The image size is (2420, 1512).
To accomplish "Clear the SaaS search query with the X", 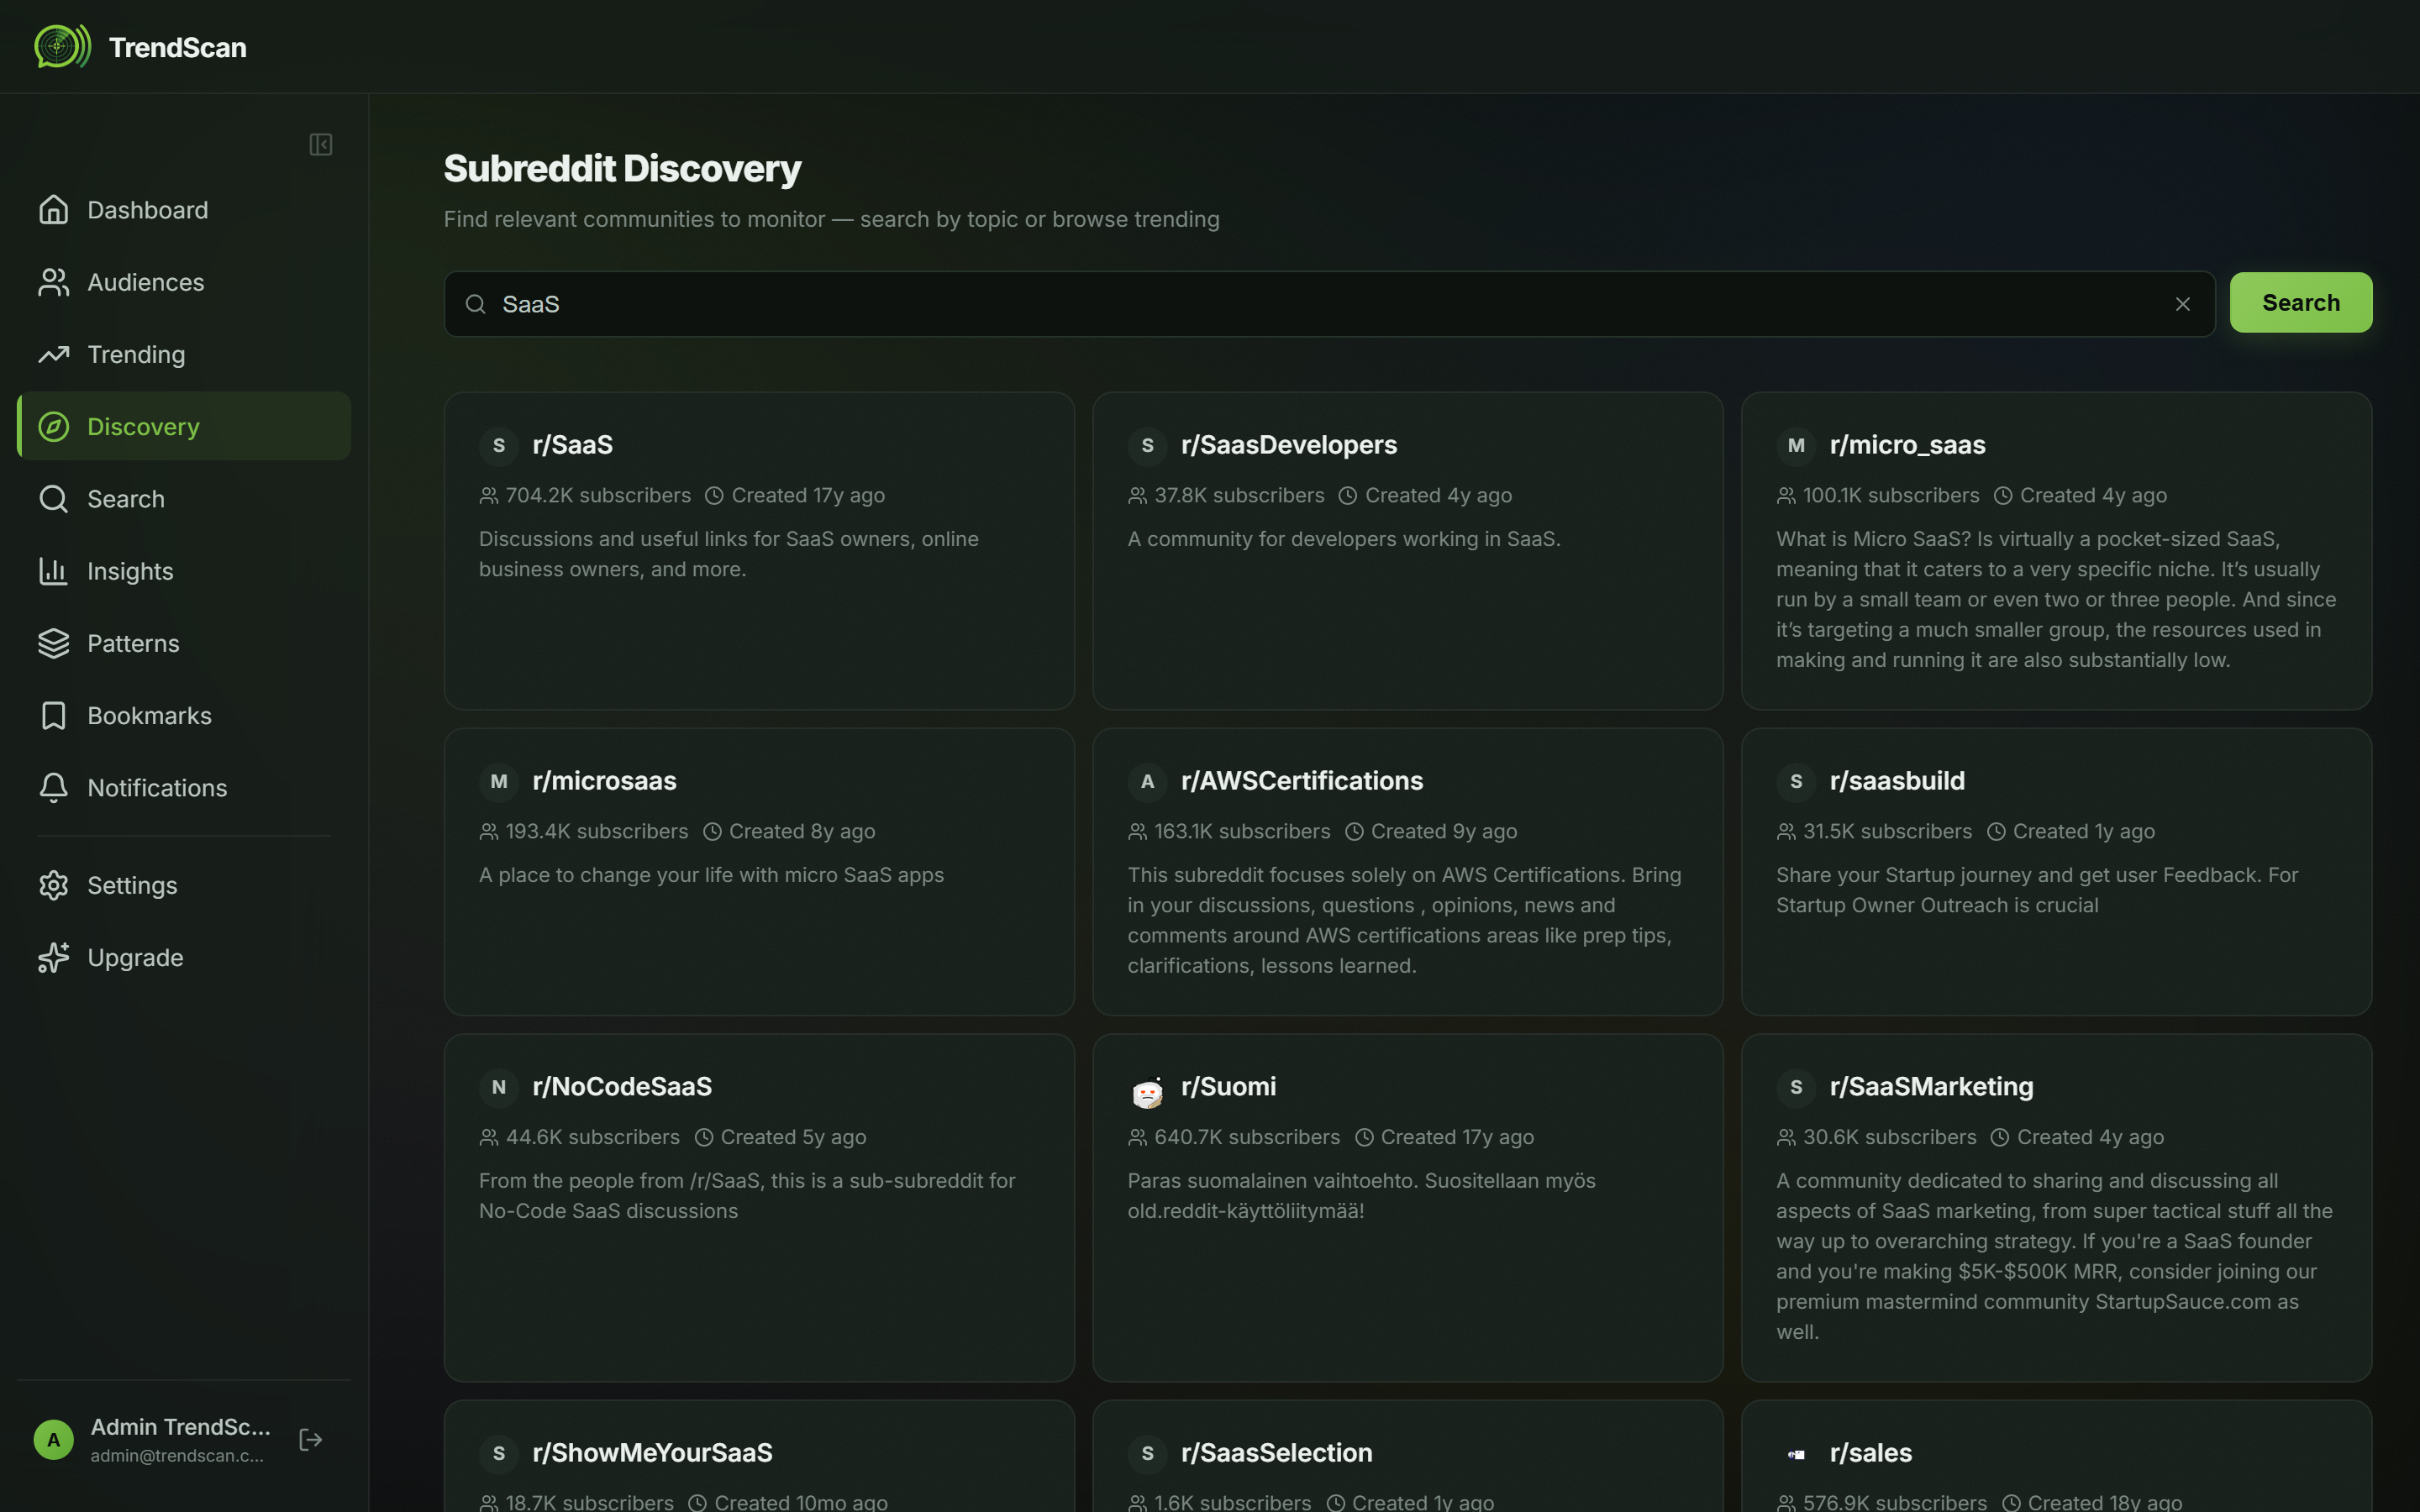I will [x=2182, y=304].
